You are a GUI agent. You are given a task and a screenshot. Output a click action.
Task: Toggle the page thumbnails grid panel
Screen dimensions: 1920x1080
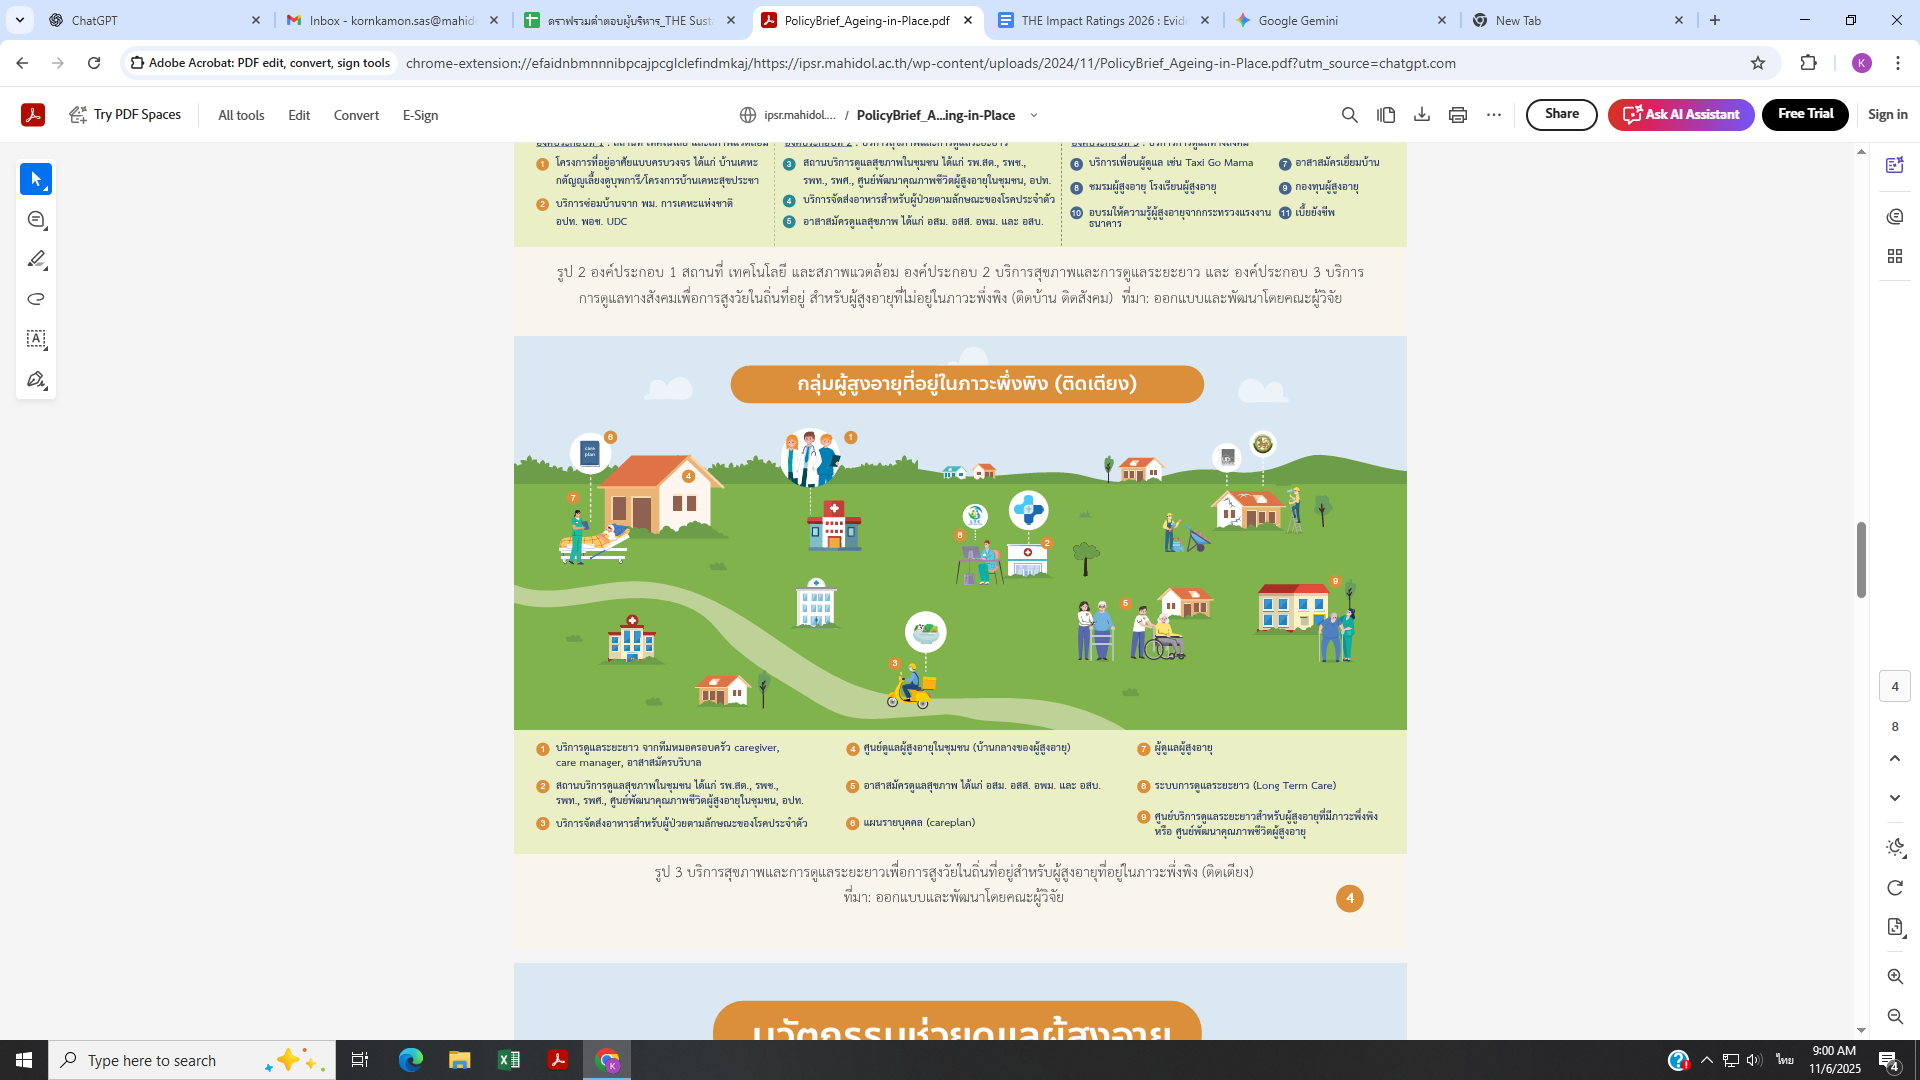point(1894,256)
